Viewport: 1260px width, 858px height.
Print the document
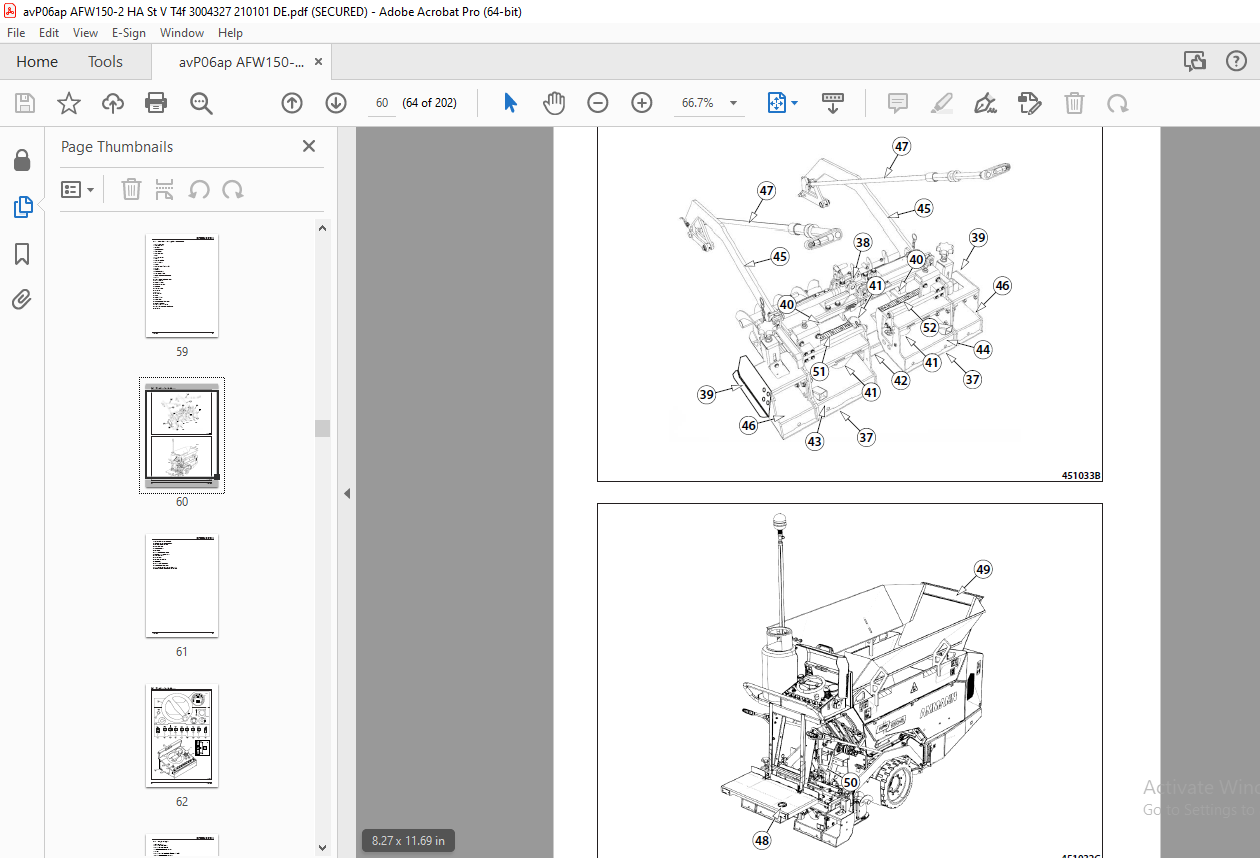tap(156, 103)
